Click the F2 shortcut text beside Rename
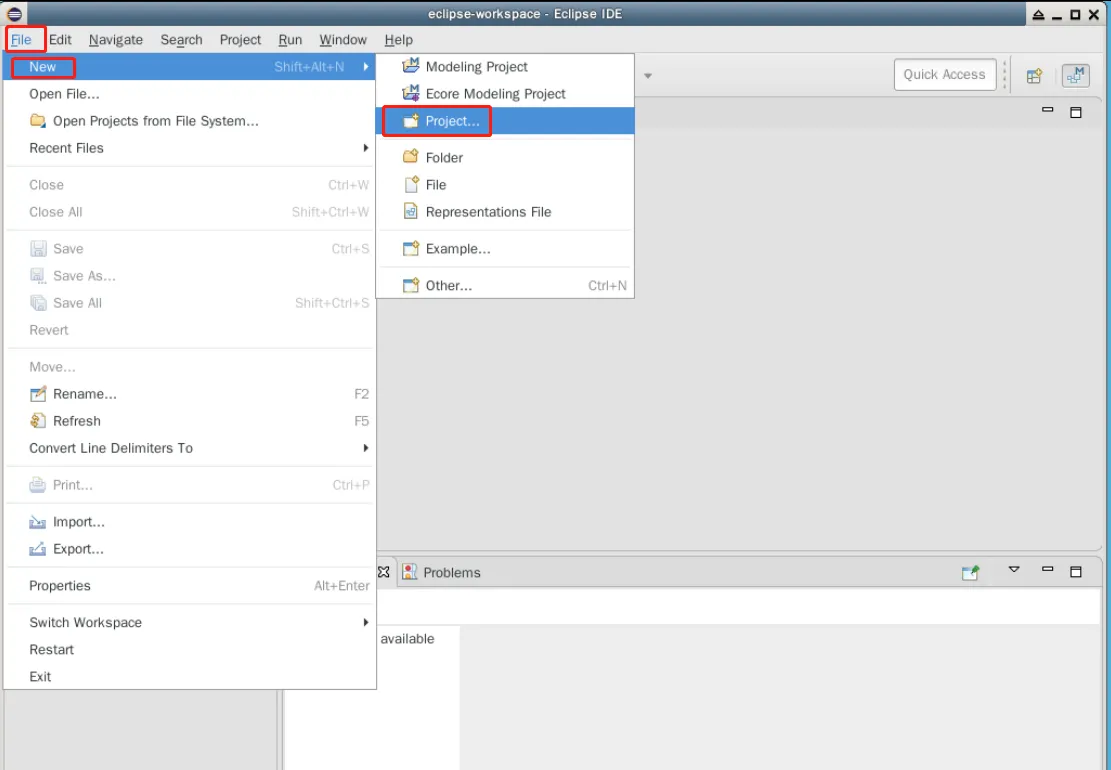This screenshot has width=1111, height=770. [361, 394]
